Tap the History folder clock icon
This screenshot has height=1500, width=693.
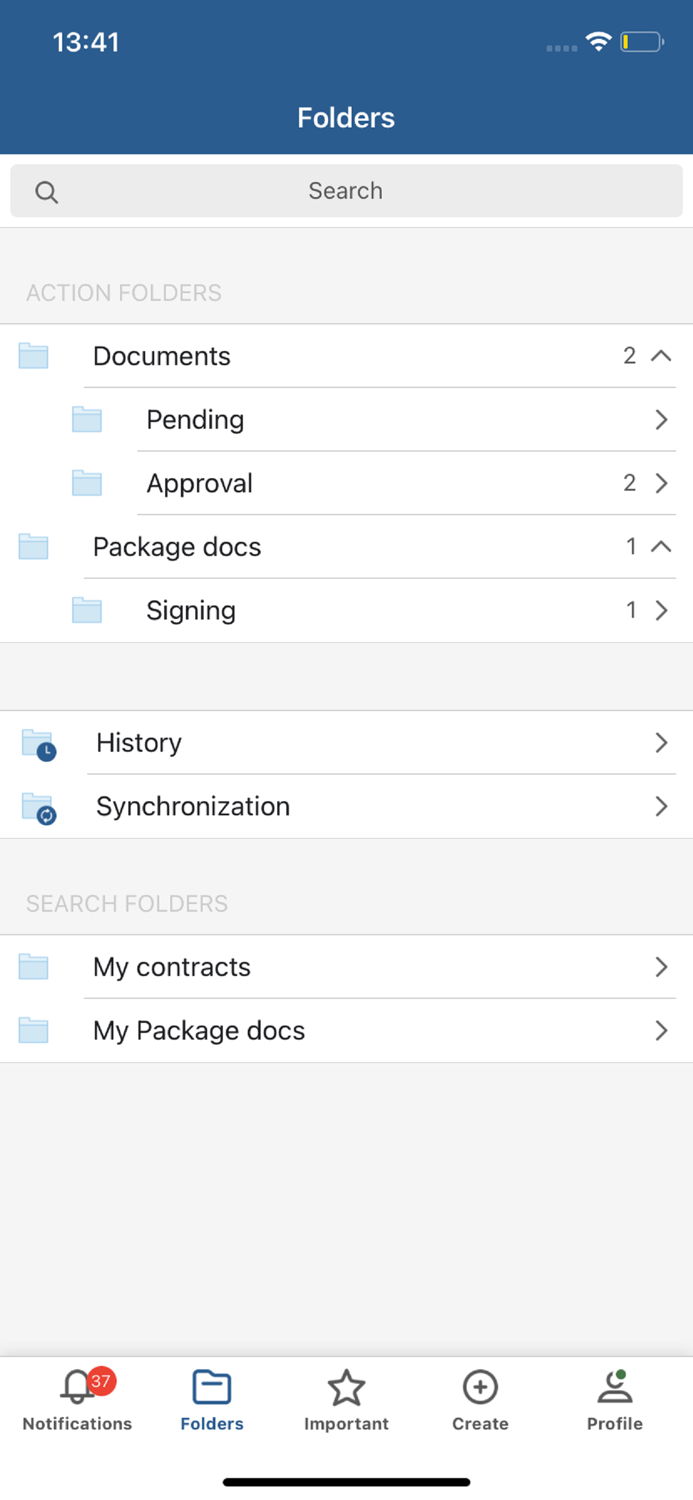[x=38, y=744]
